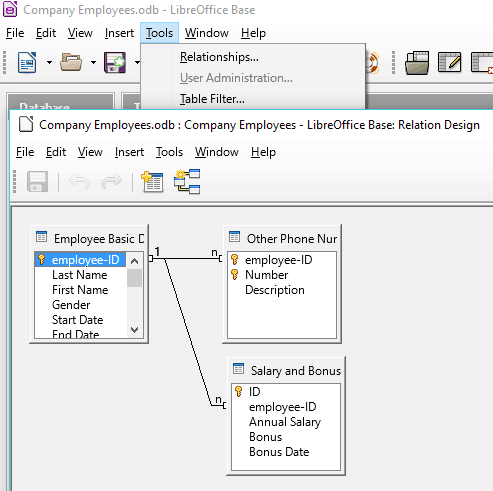493x491 pixels.
Task: Click the Save floppy icon in main window toolbar
Action: coord(115,62)
